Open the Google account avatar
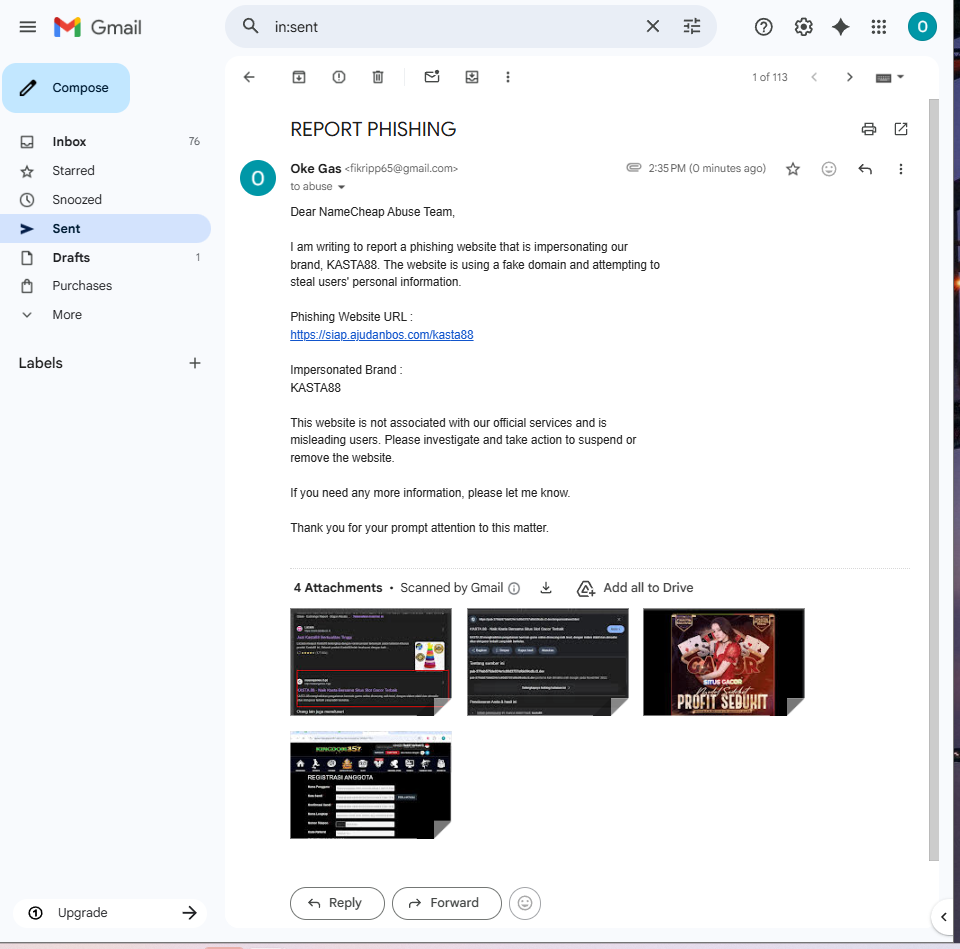Viewport: 960px width, 949px height. (x=922, y=27)
